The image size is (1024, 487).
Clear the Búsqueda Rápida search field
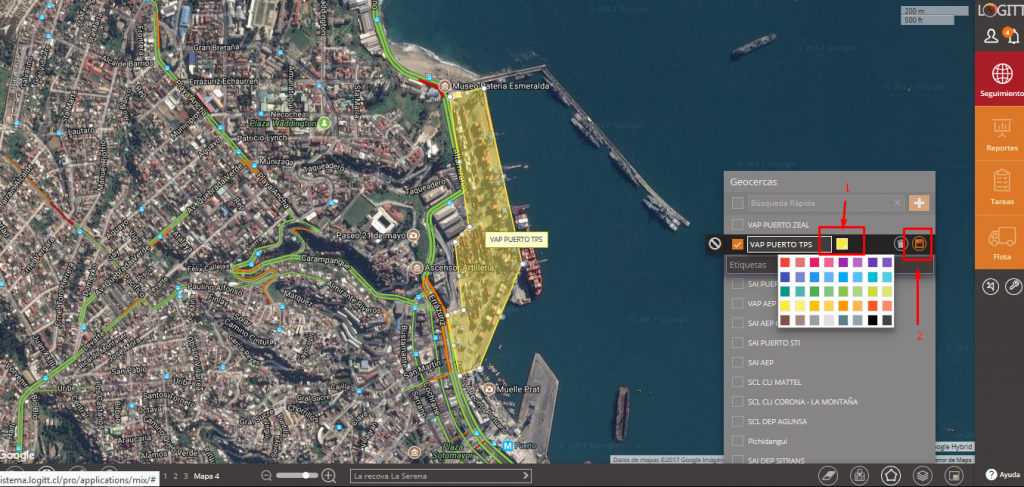(897, 203)
